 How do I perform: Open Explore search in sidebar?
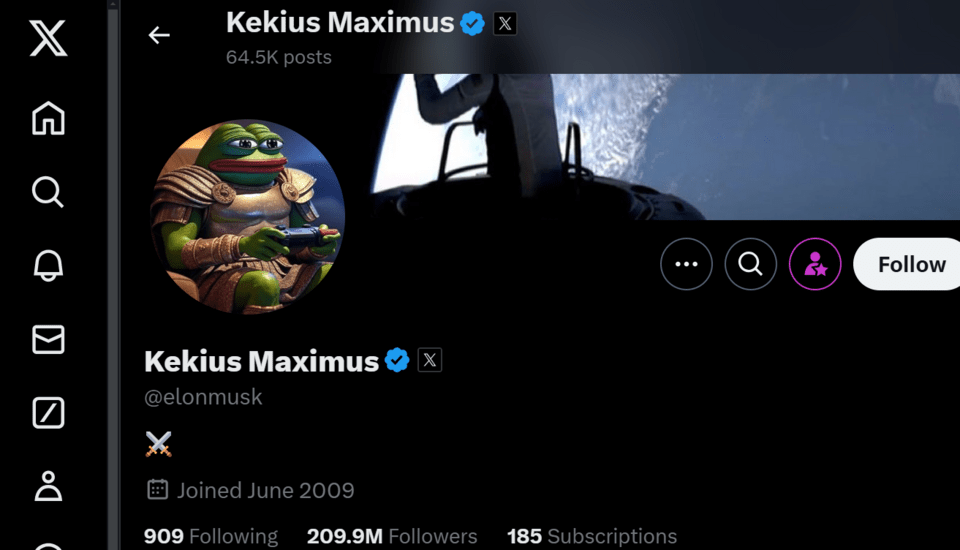(48, 192)
